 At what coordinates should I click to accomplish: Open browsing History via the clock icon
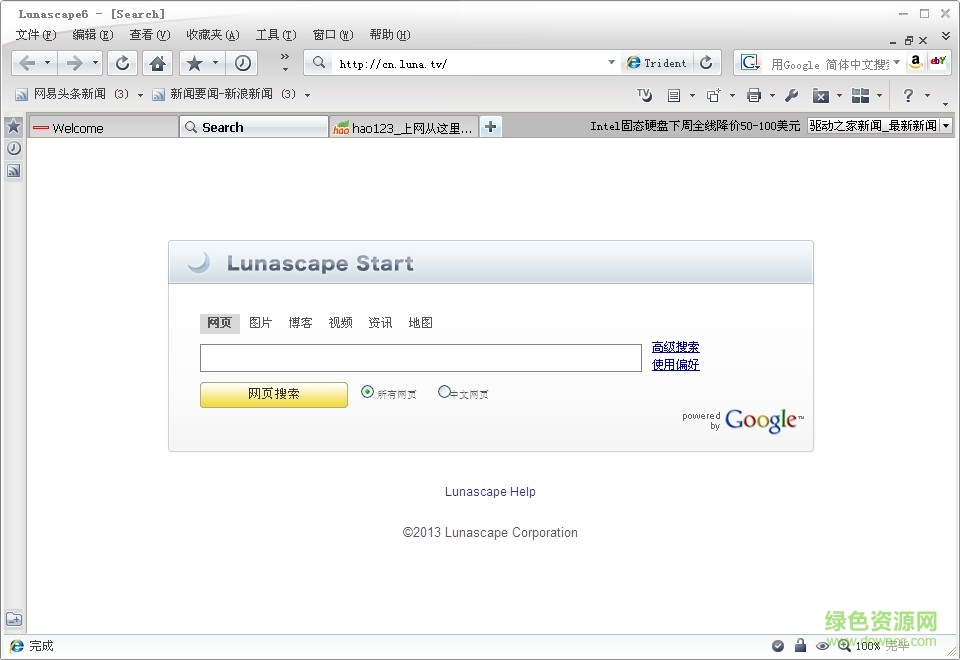[241, 62]
